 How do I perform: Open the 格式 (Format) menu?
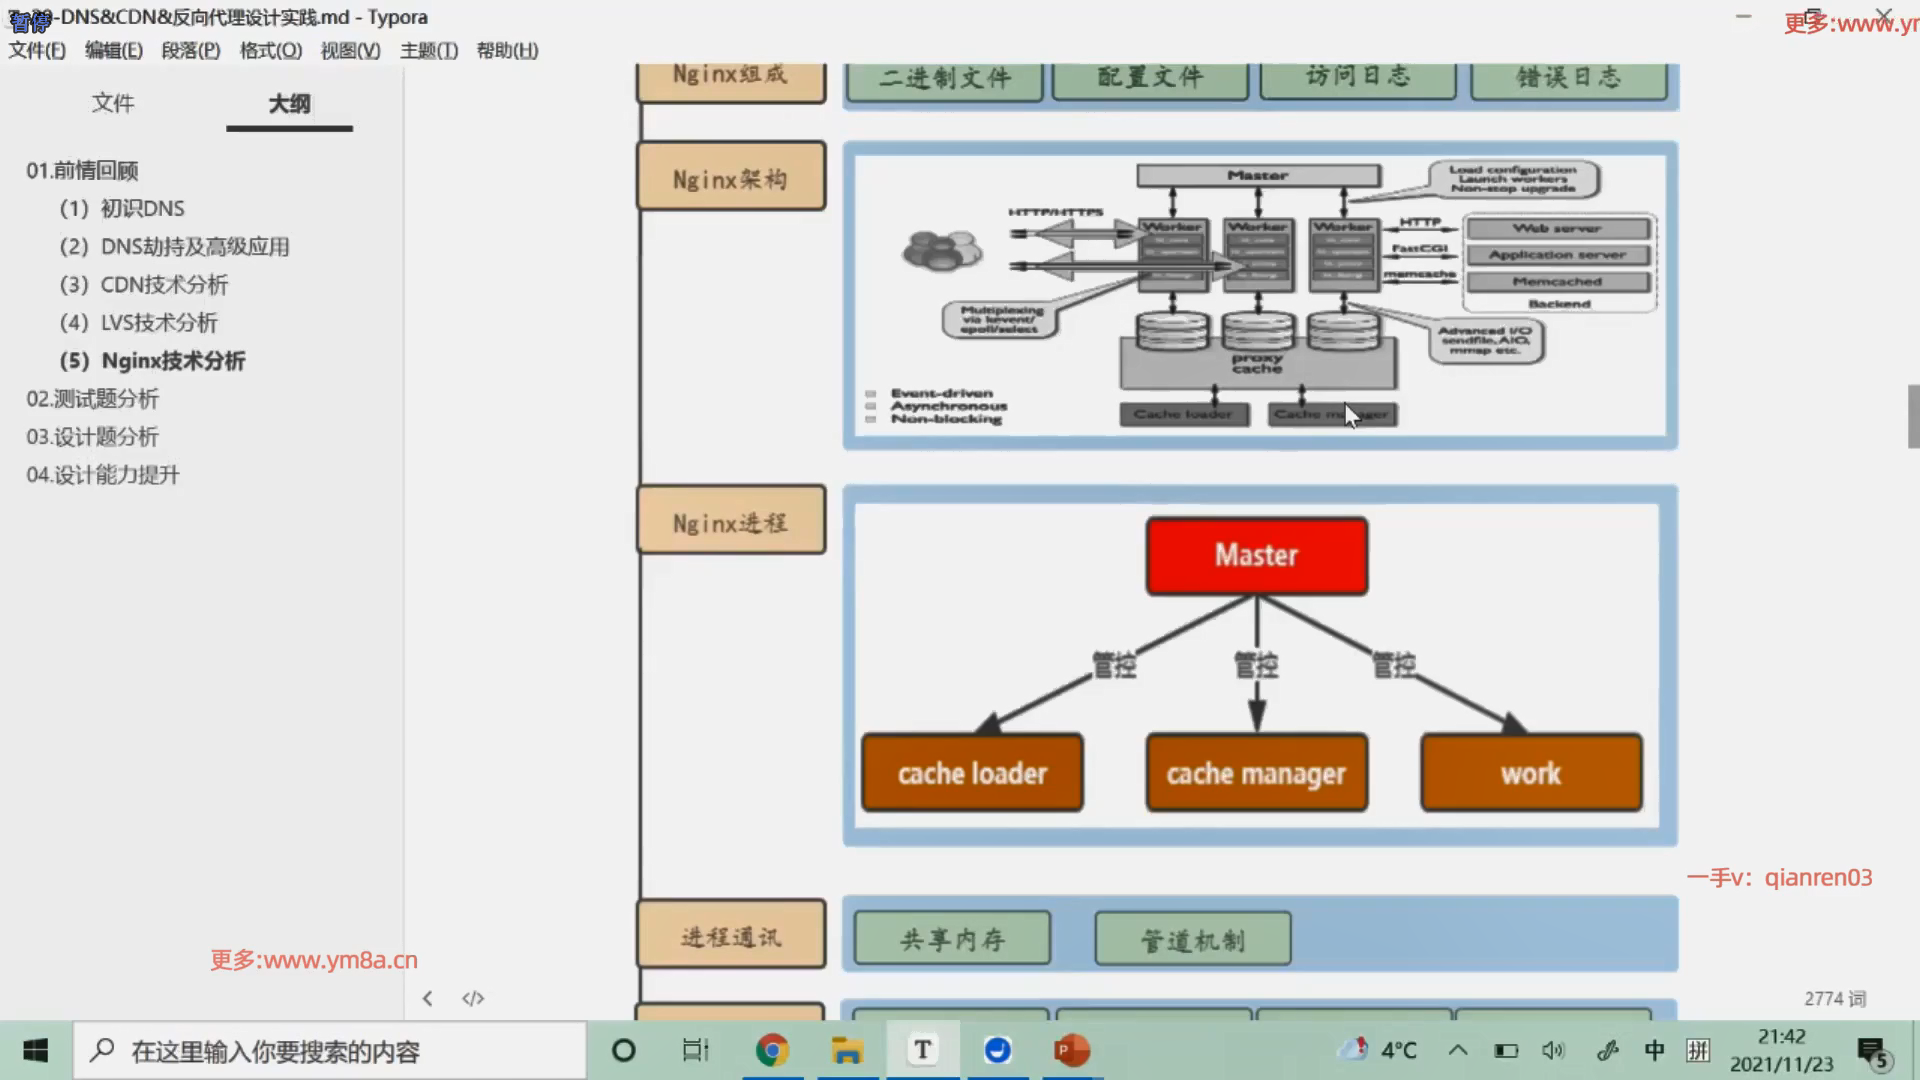(270, 50)
